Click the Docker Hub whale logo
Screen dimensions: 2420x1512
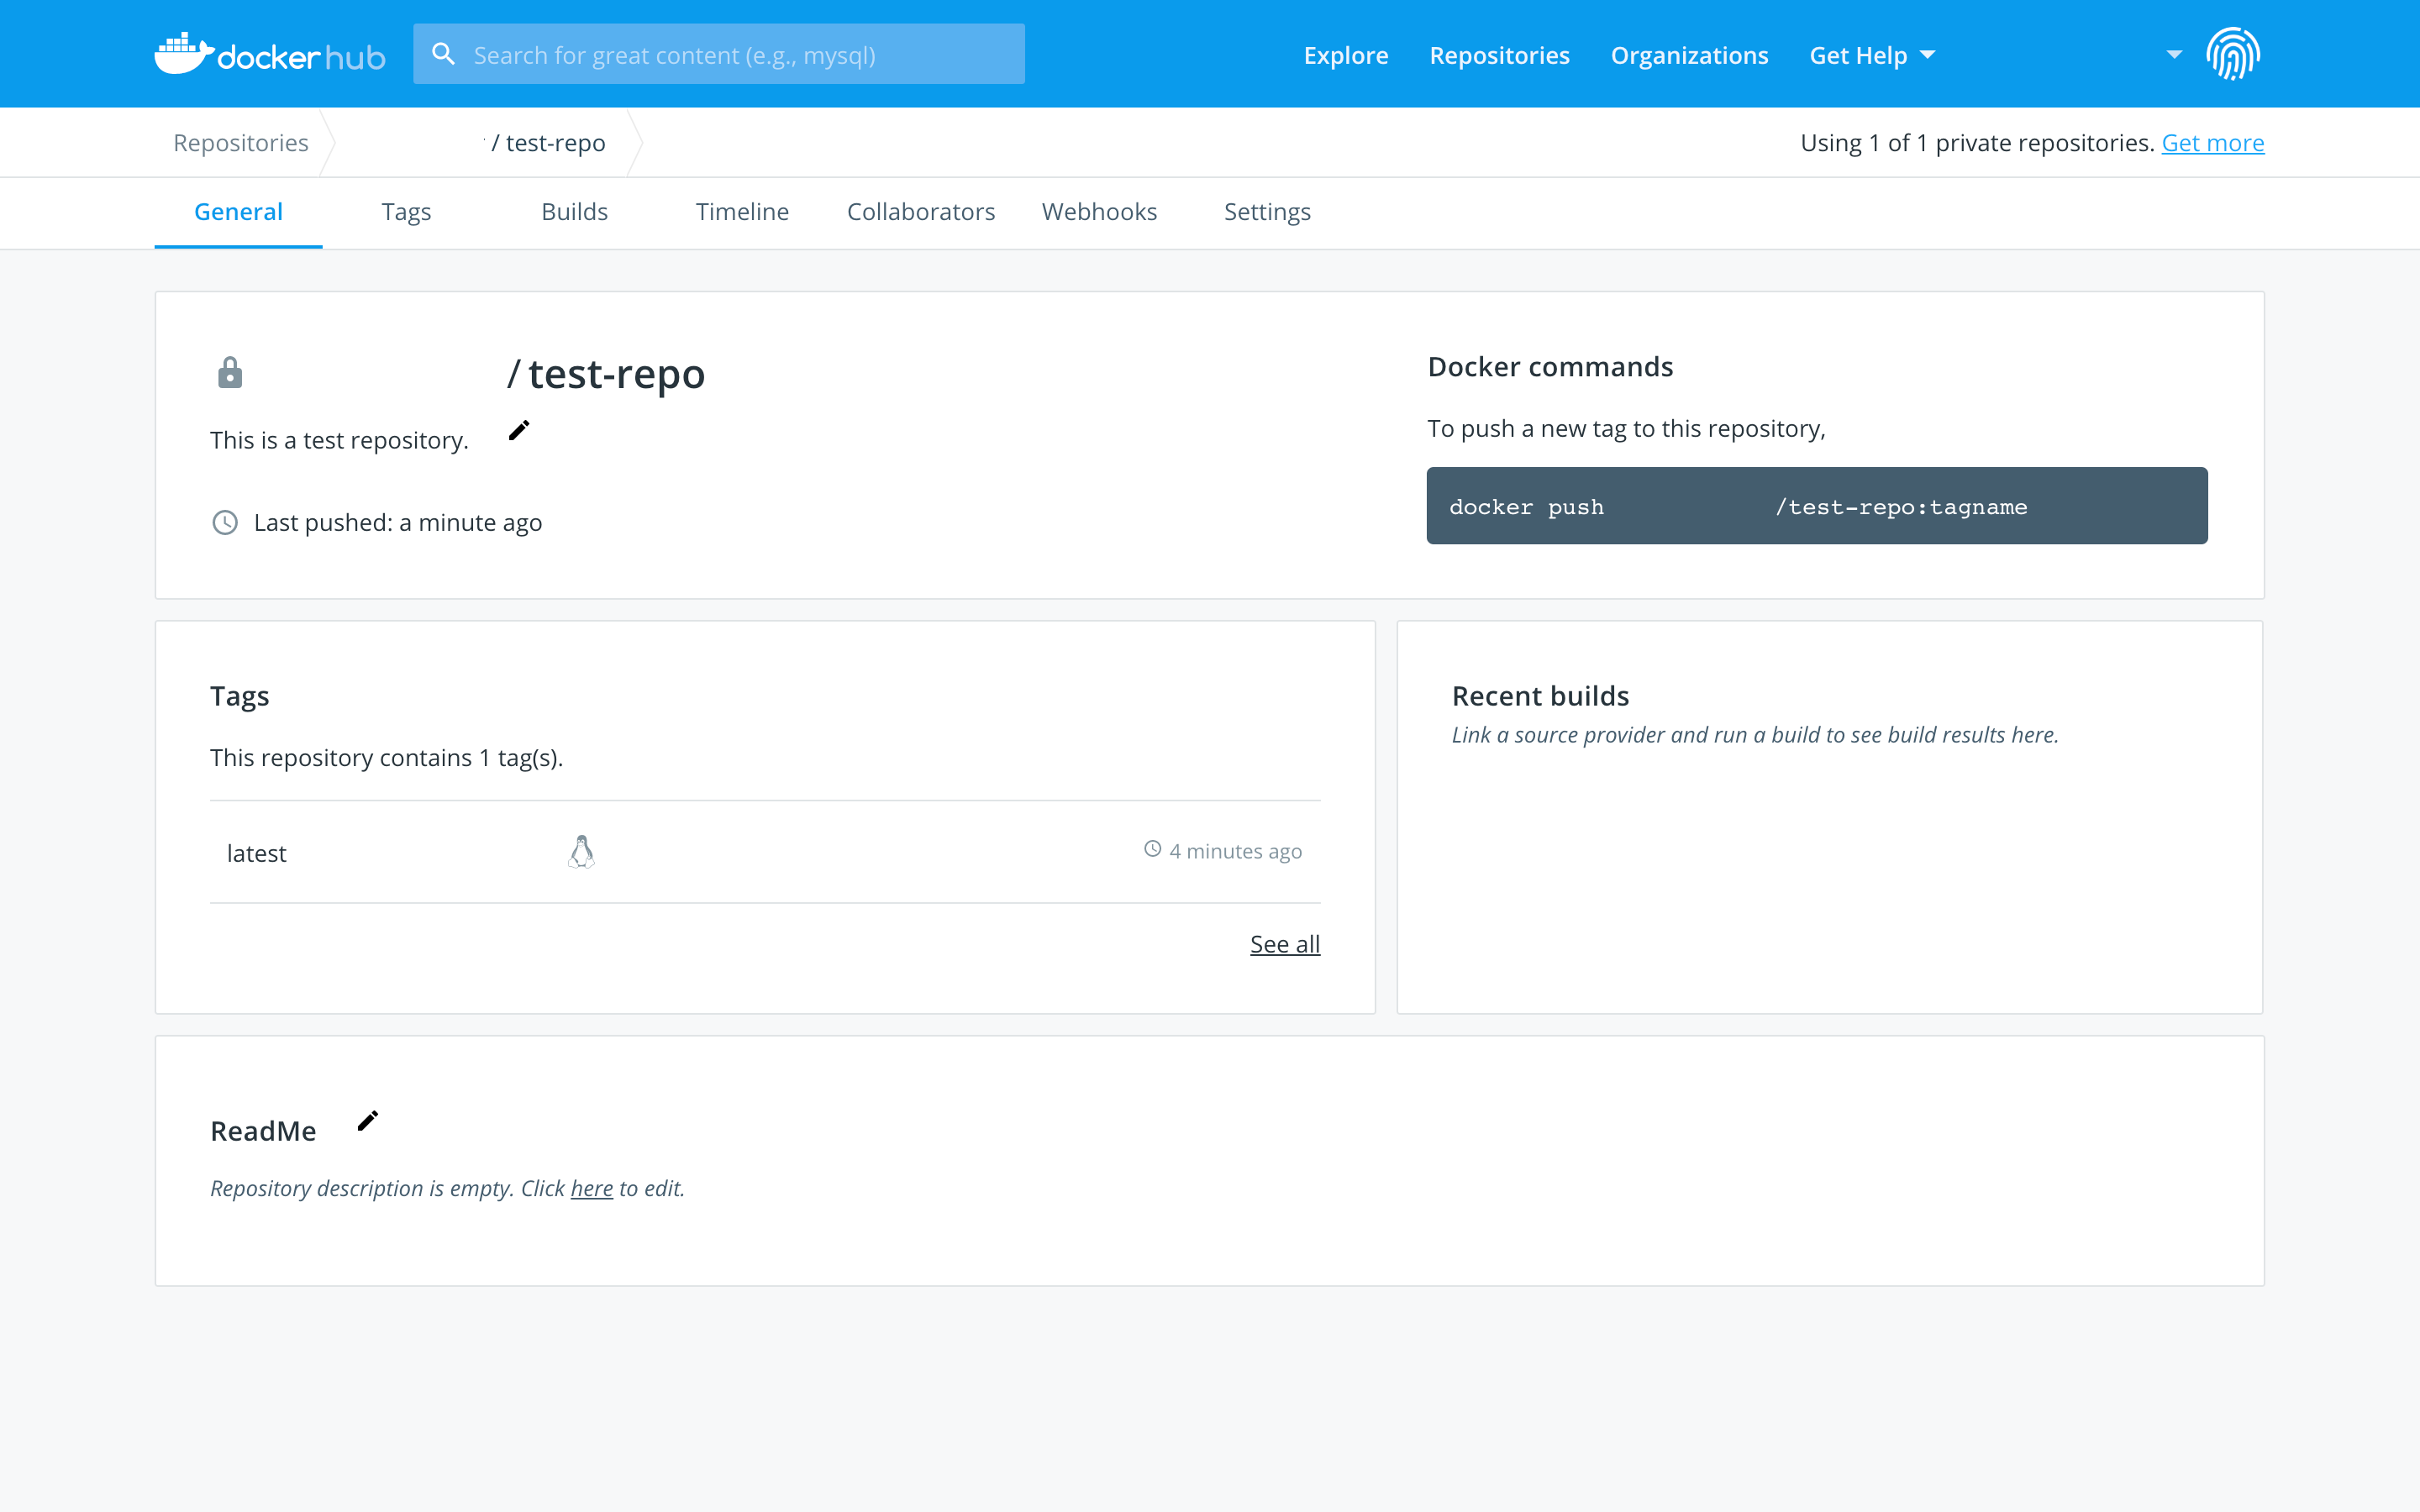183,52
